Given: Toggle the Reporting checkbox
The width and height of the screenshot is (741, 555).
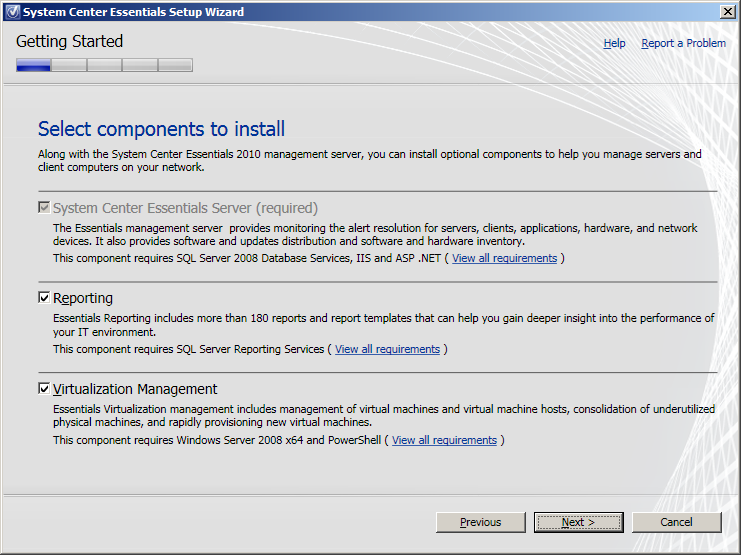Looking at the screenshot, I should tap(44, 298).
